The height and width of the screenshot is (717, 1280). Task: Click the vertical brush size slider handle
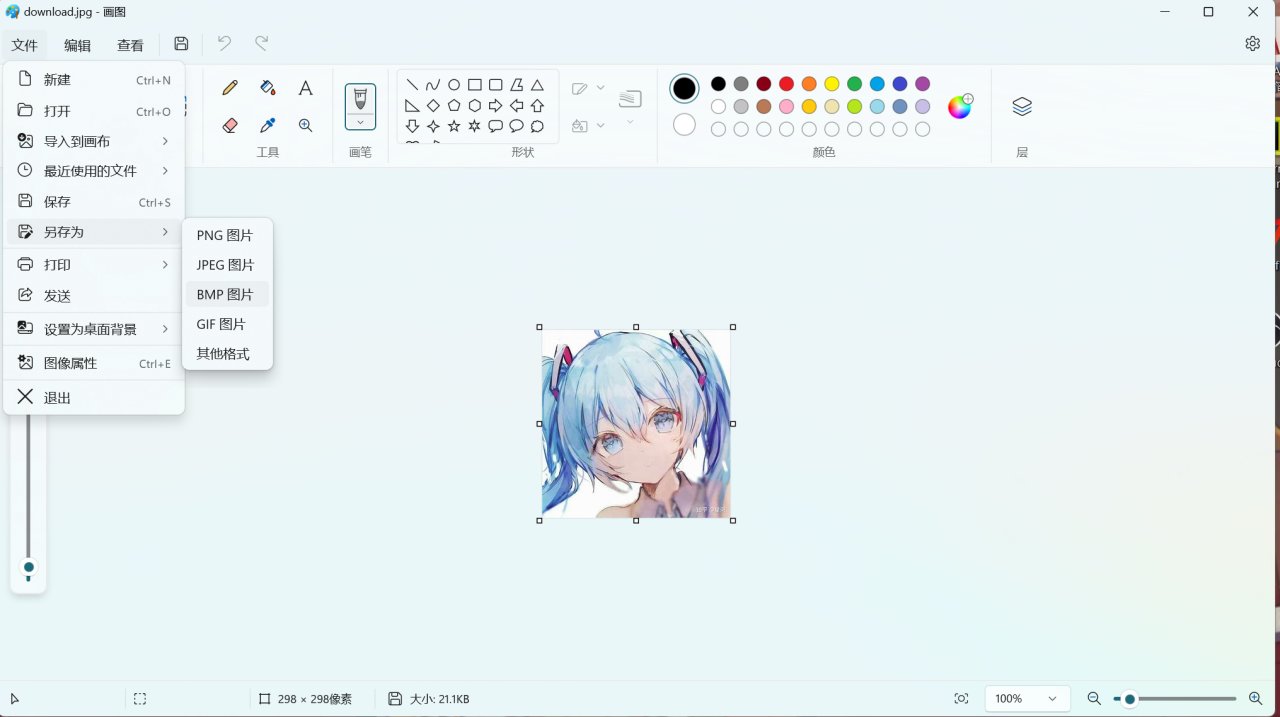(28, 568)
